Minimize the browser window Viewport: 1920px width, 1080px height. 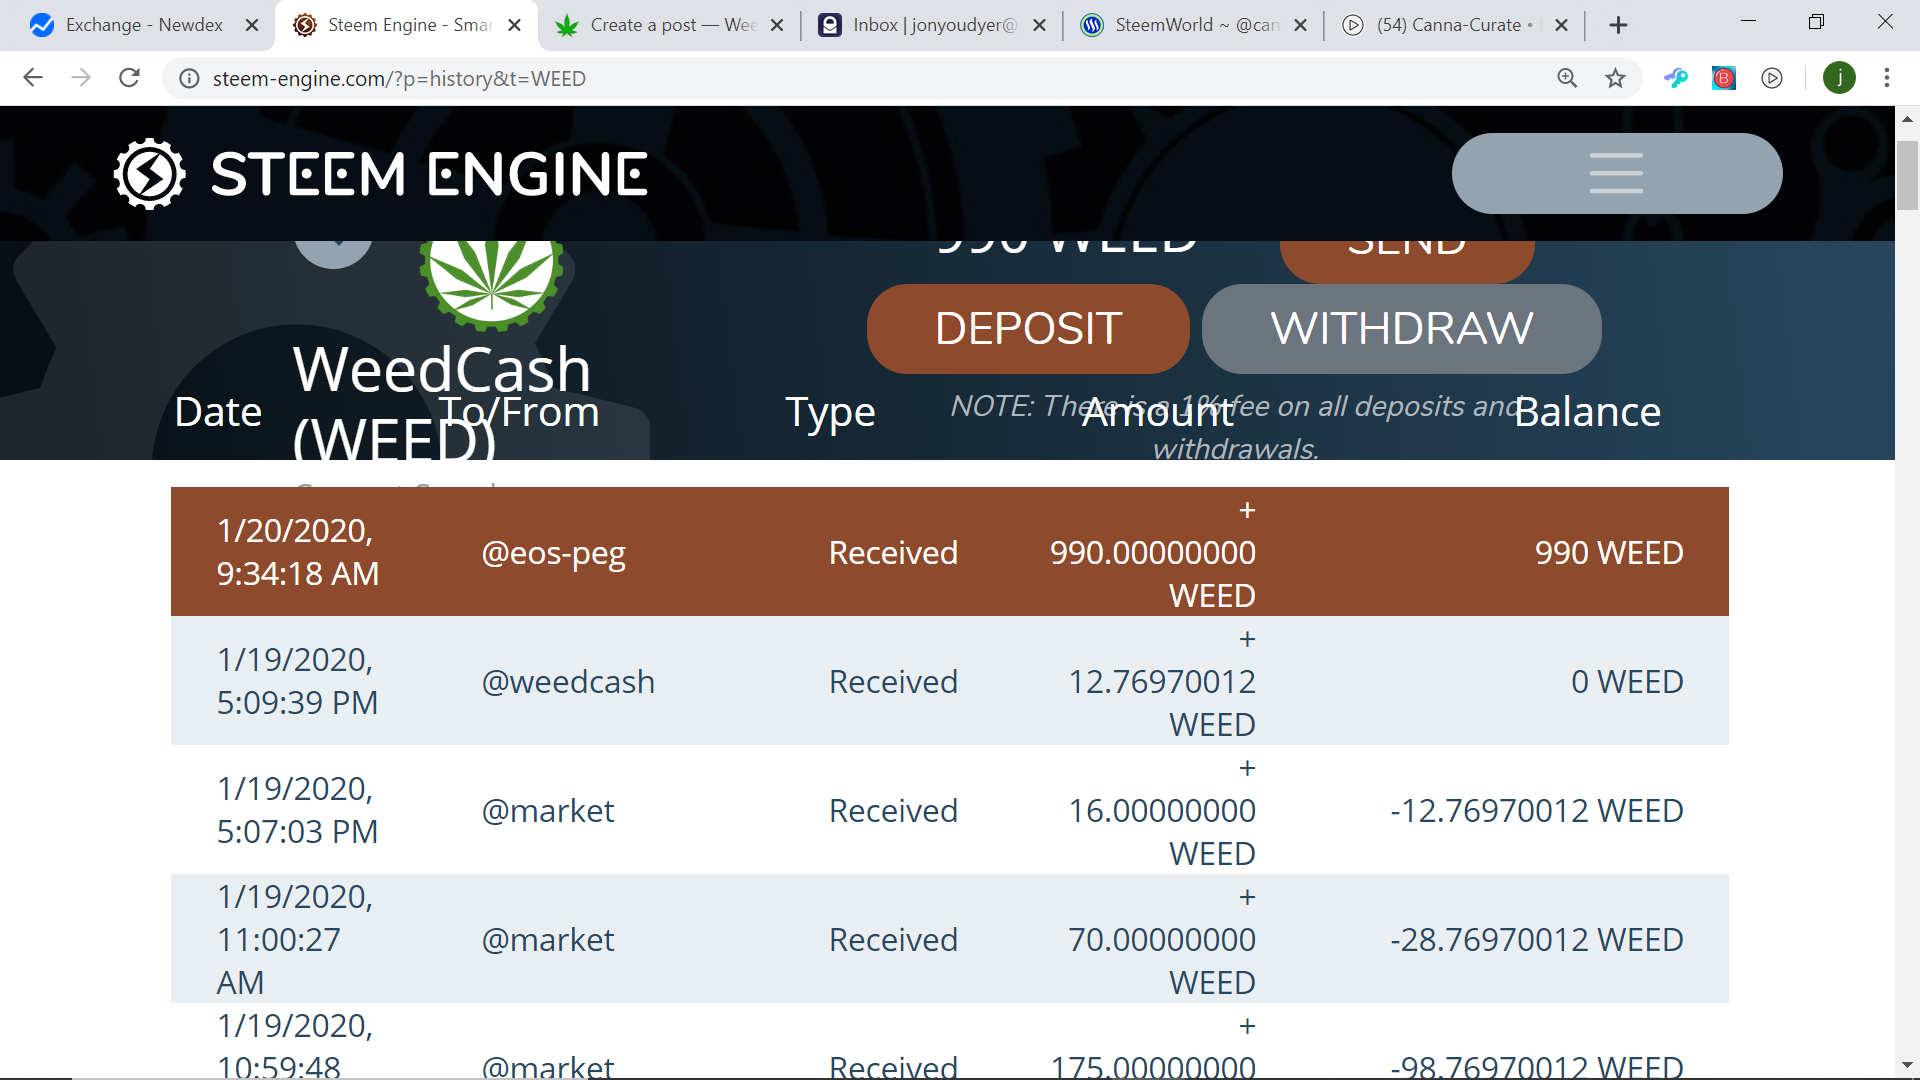point(1748,21)
